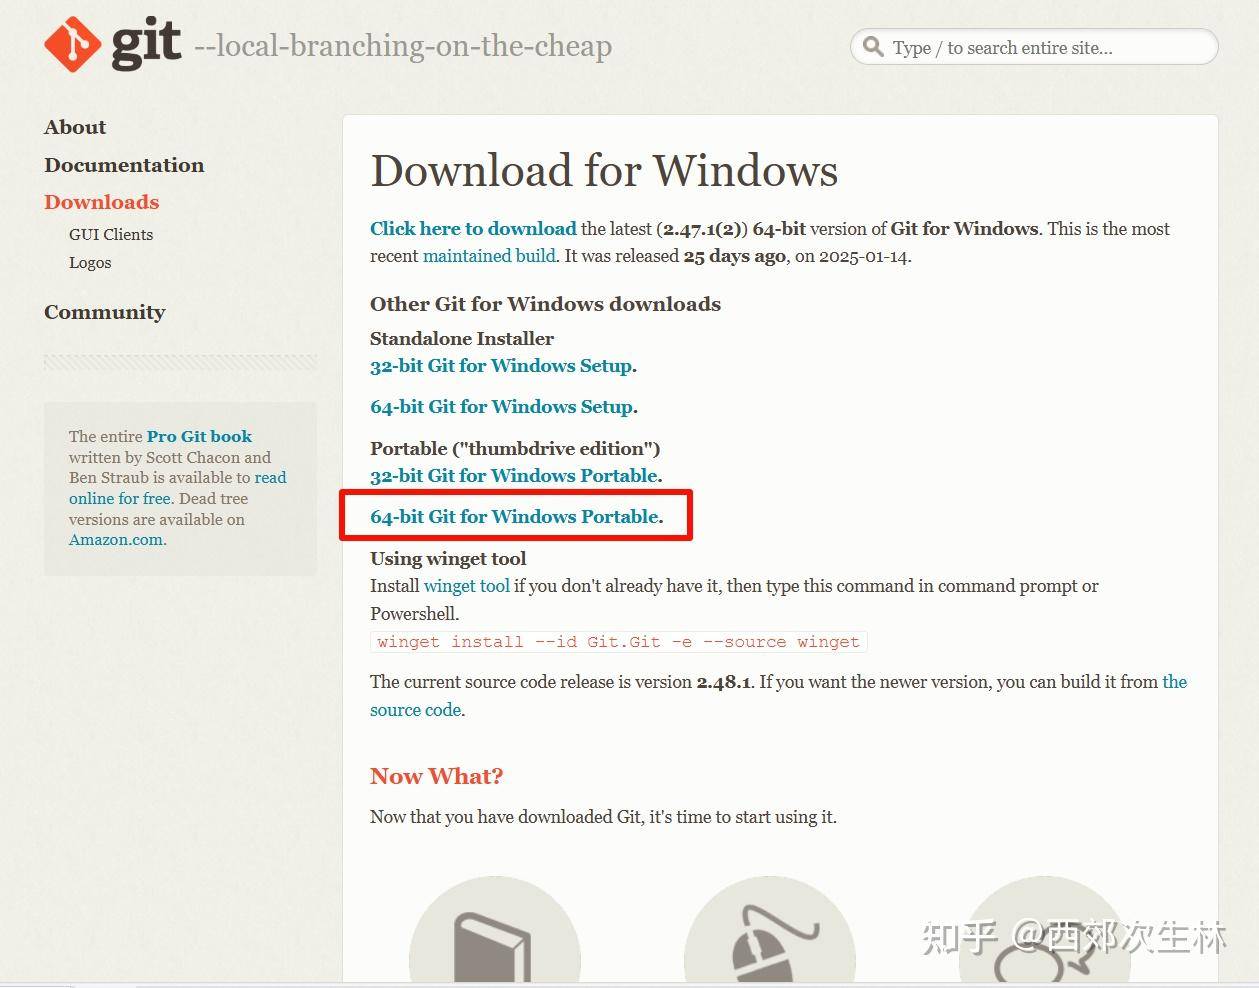Open the winget tool link
Image resolution: width=1259 pixels, height=988 pixels.
tap(467, 586)
